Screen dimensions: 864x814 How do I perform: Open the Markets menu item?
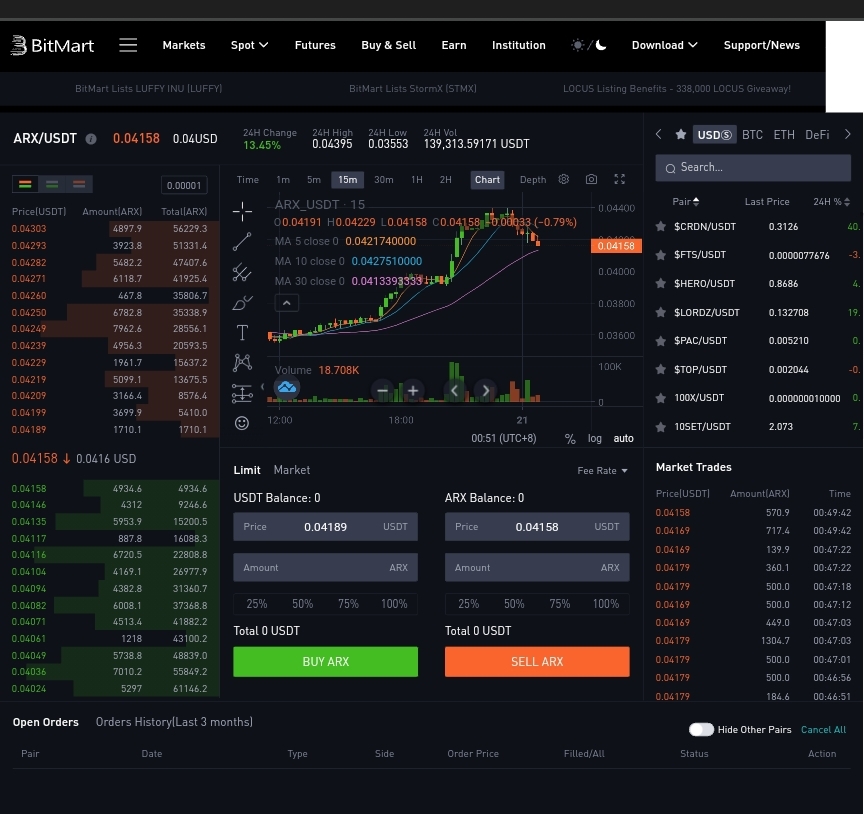coord(184,45)
